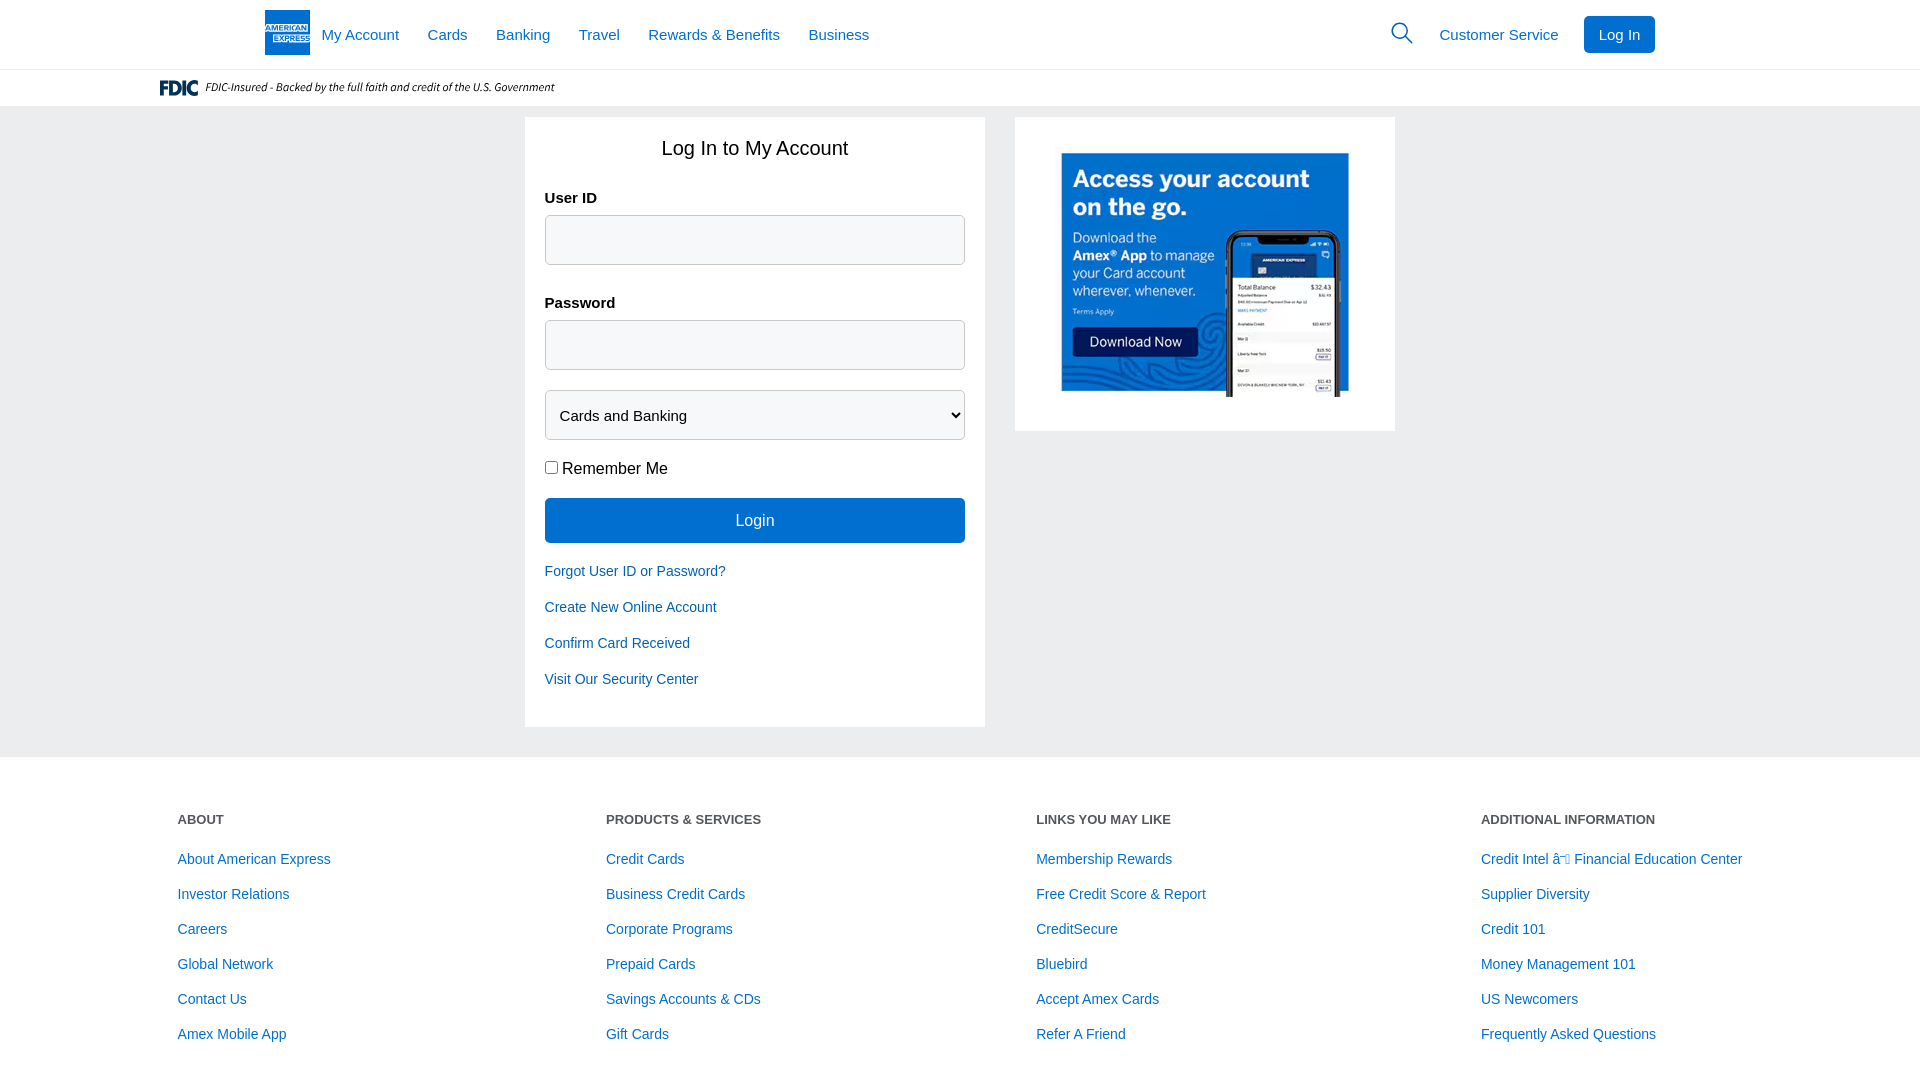Visit the Security Center link
This screenshot has width=1920, height=1080.
pyautogui.click(x=621, y=679)
